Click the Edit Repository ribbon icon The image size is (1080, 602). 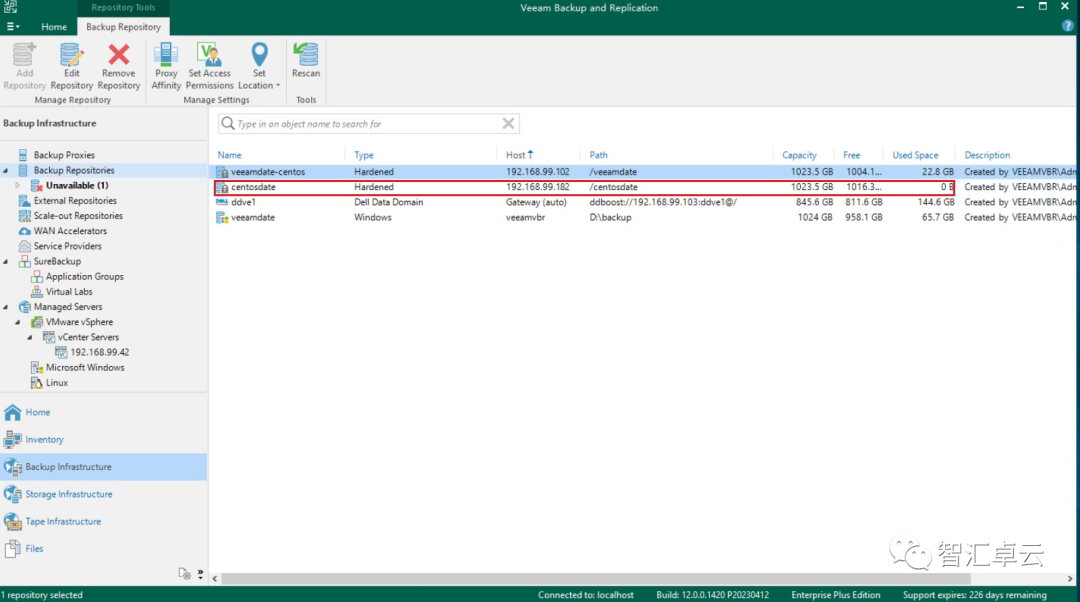pos(72,65)
